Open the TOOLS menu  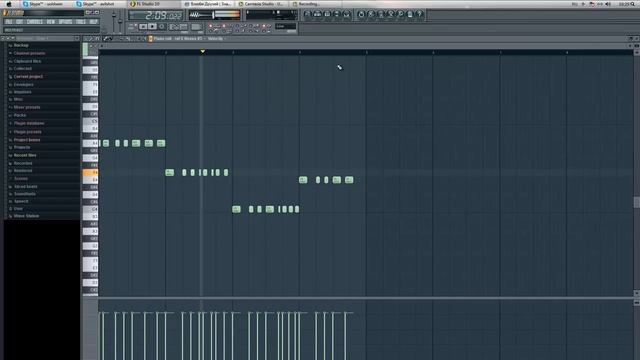click(80, 22)
